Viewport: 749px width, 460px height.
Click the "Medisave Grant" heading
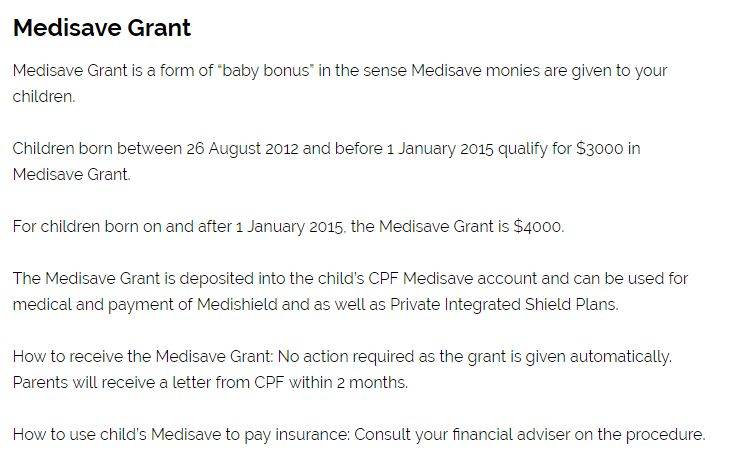click(x=101, y=27)
